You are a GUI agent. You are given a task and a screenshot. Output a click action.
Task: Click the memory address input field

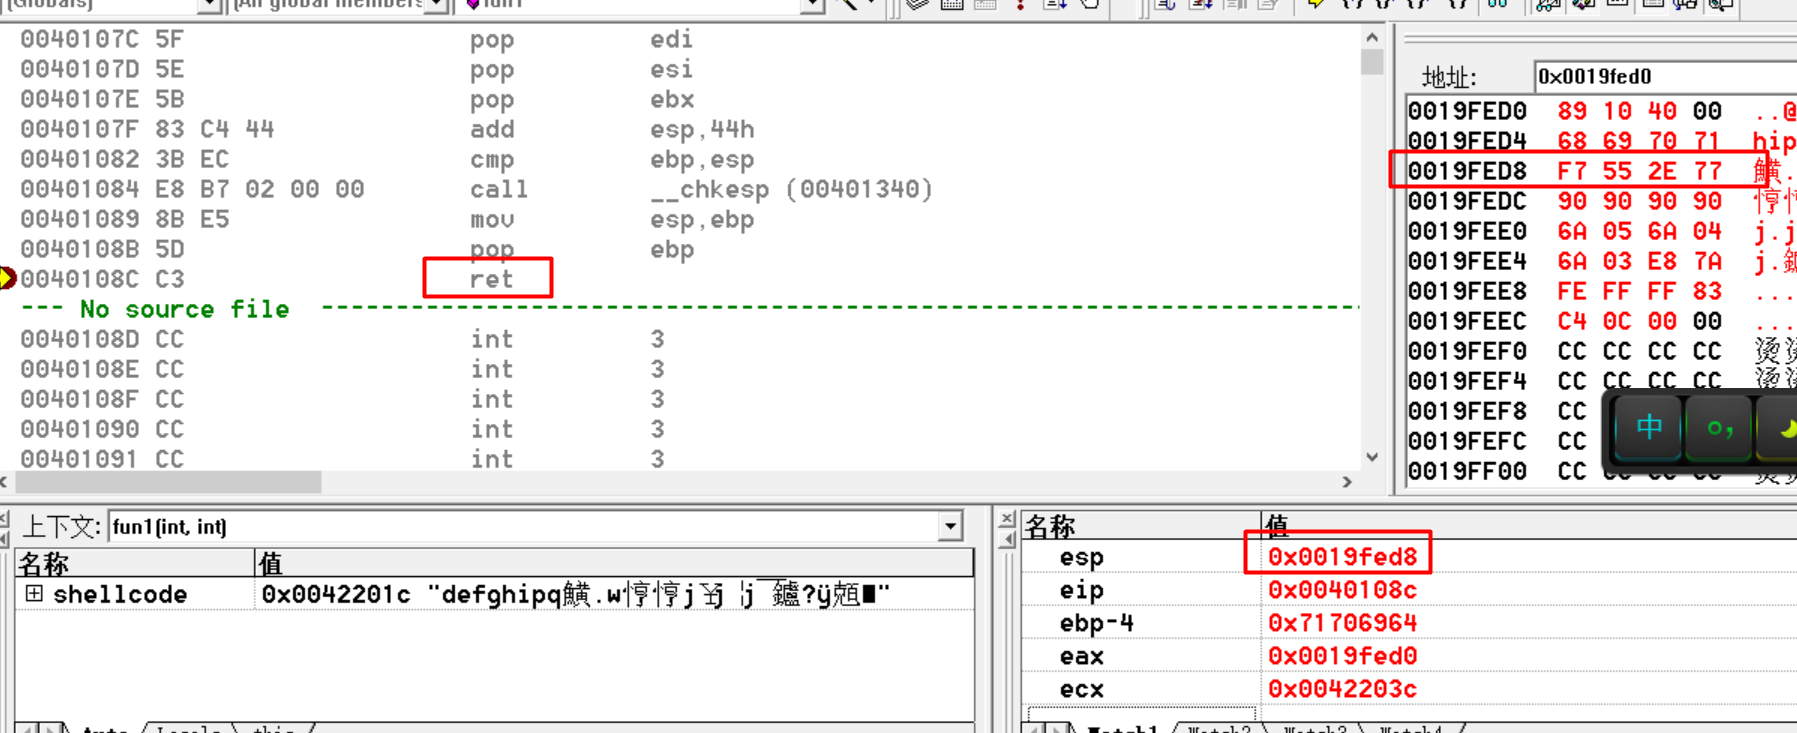1665,76
